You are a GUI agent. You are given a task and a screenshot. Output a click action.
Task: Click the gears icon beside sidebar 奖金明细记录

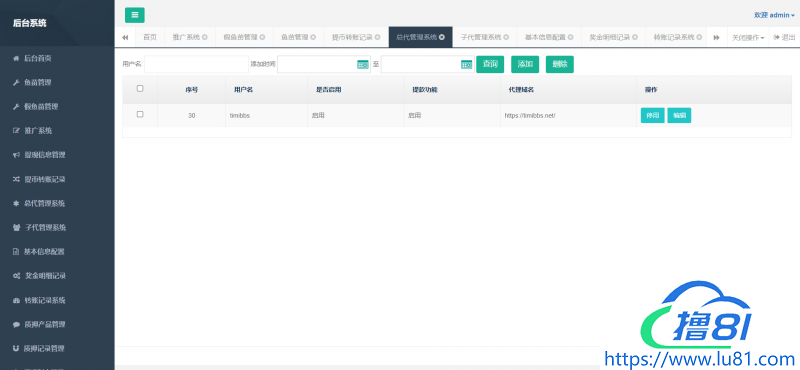click(x=16, y=276)
